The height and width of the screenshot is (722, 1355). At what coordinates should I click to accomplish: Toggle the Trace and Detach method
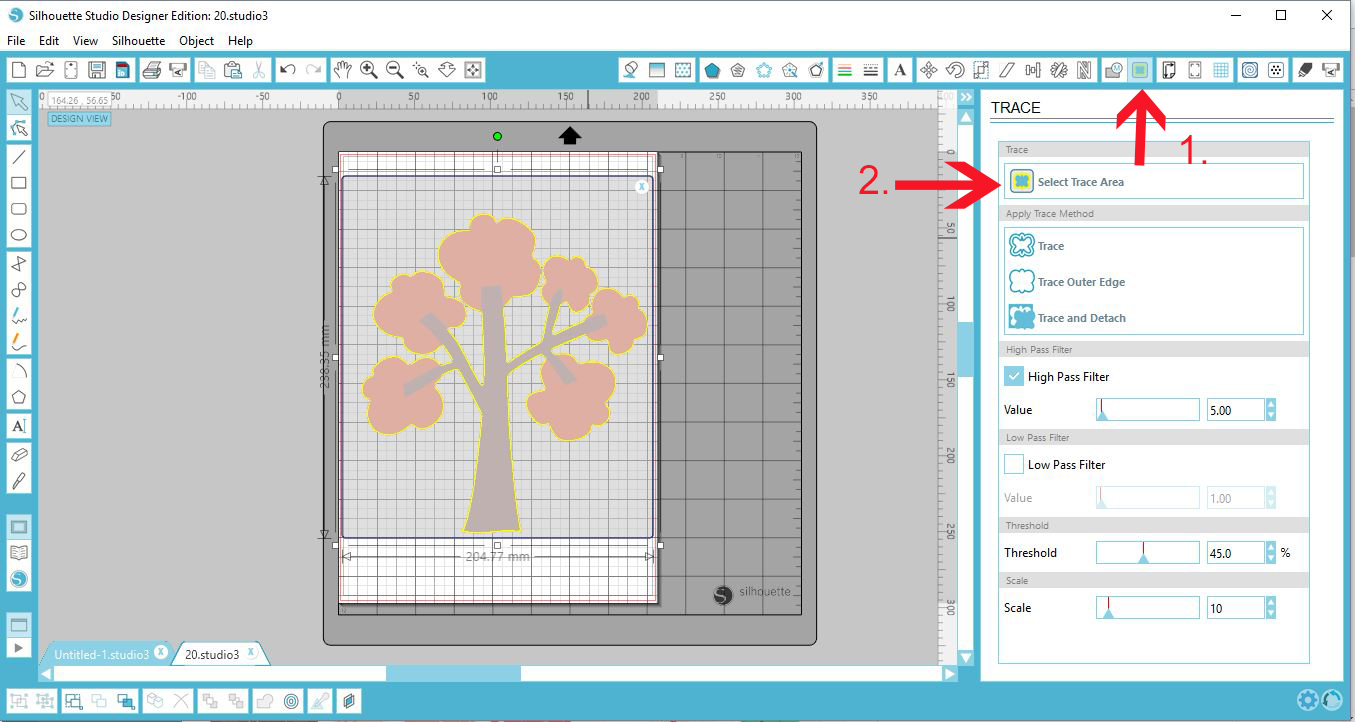[x=1076, y=317]
